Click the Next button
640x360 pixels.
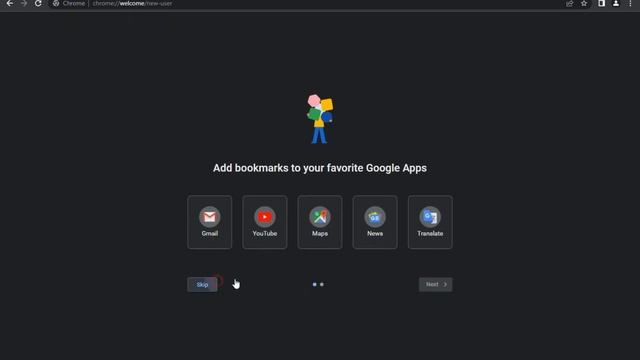[x=436, y=284]
